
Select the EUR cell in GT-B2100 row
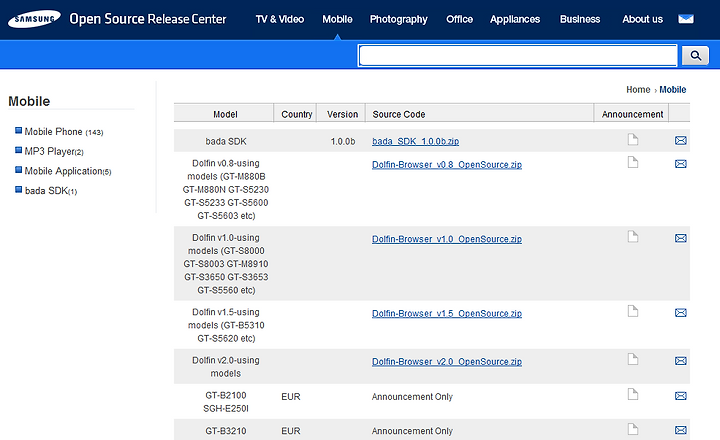coord(291,397)
